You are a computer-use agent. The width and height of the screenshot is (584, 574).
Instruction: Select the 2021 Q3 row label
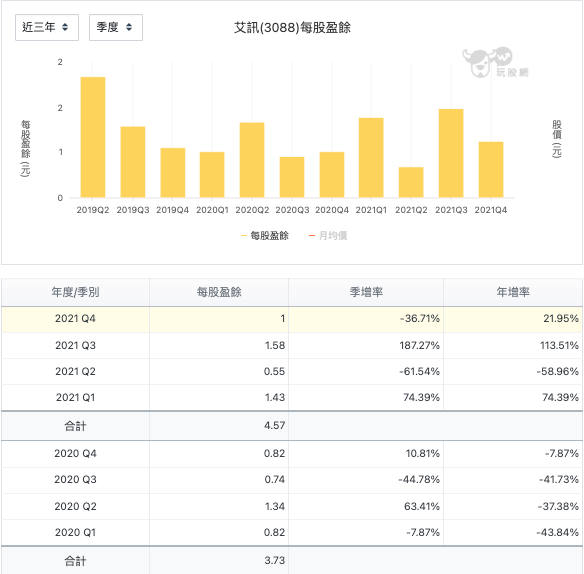(x=75, y=346)
